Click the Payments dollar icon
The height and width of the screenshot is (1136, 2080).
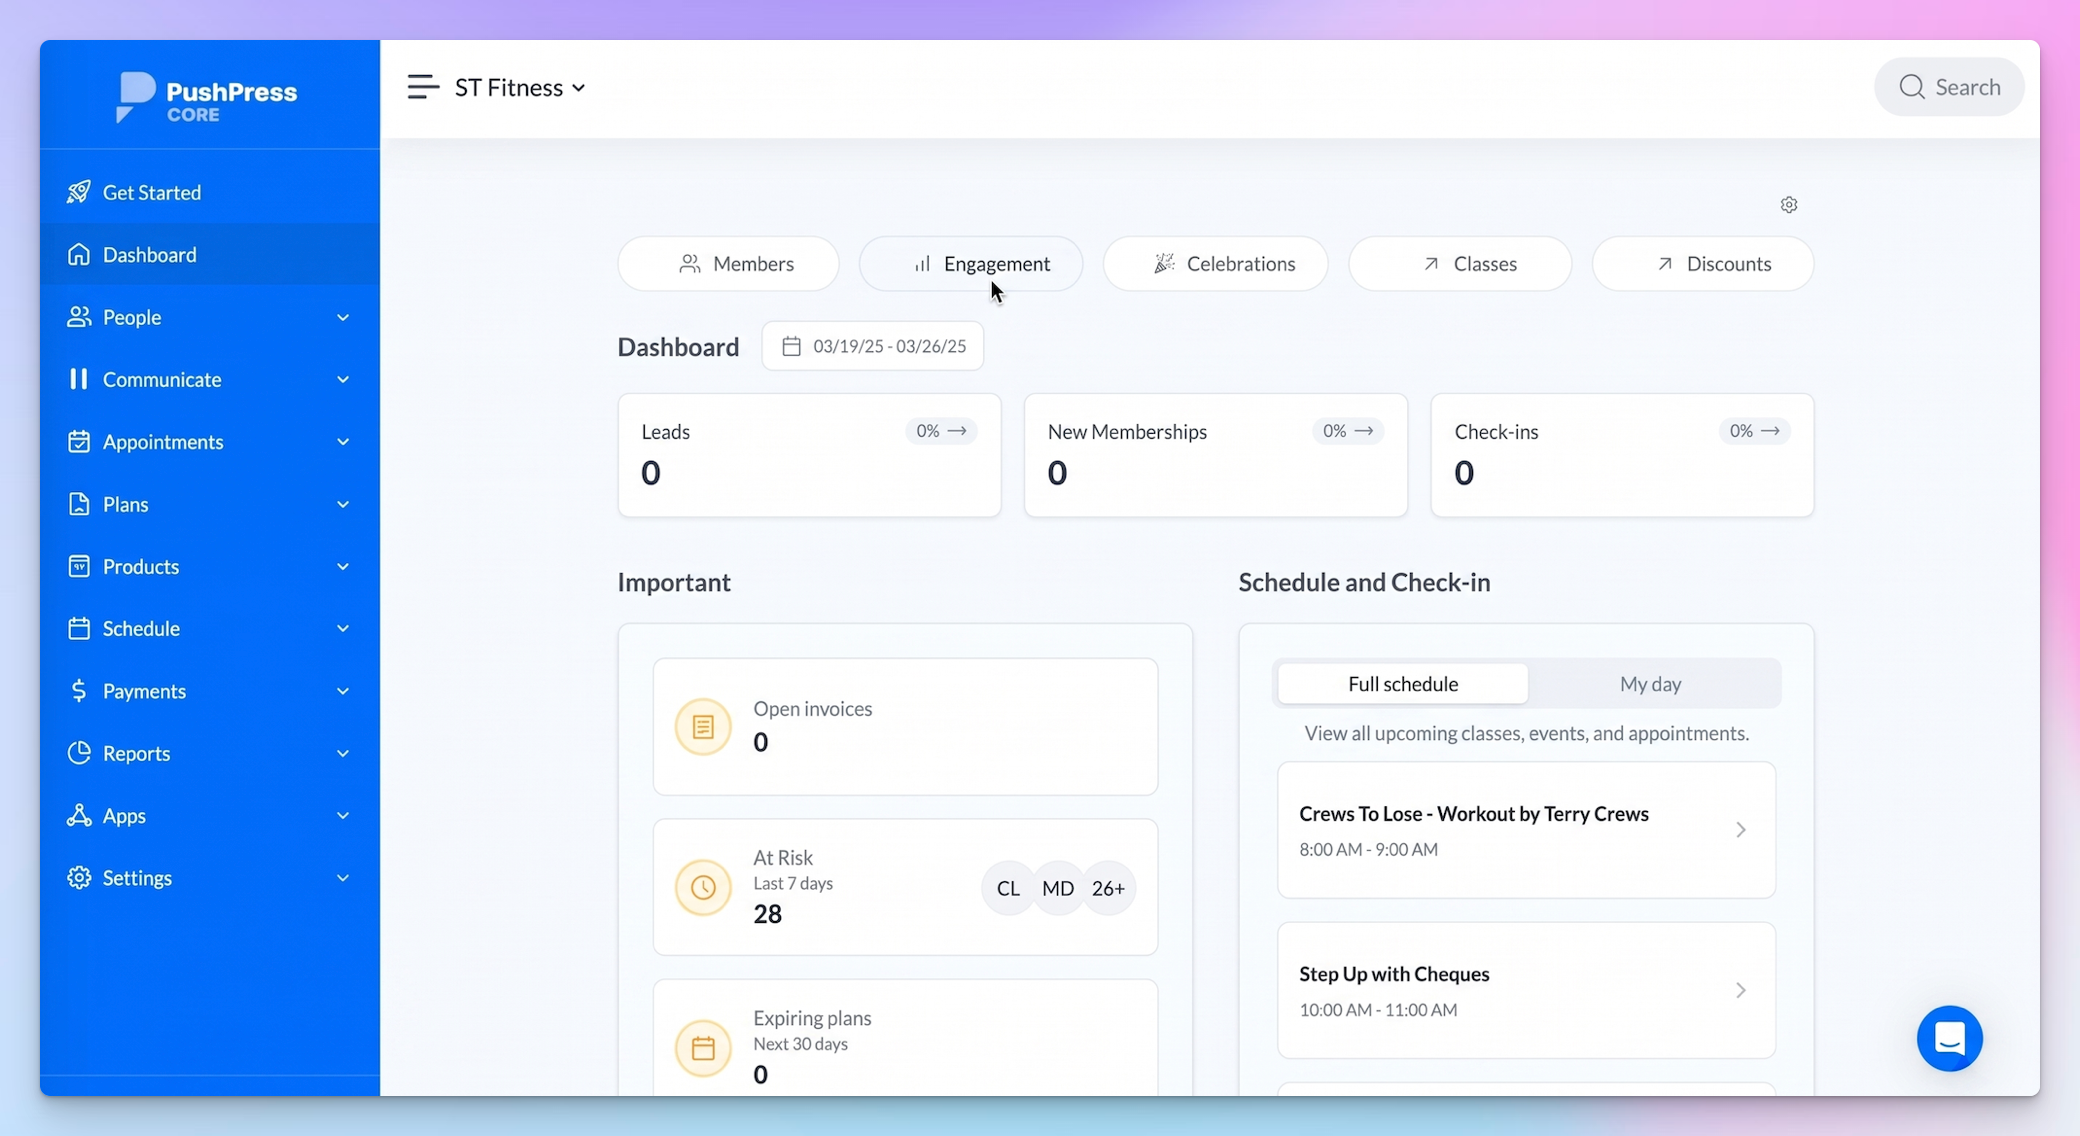tap(78, 691)
